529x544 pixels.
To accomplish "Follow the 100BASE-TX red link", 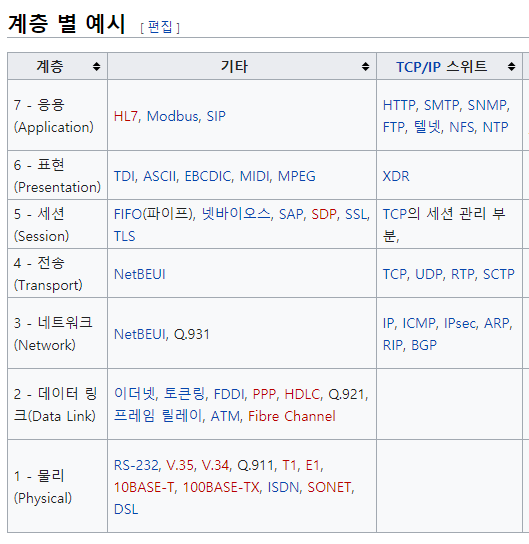I will [x=221, y=487].
